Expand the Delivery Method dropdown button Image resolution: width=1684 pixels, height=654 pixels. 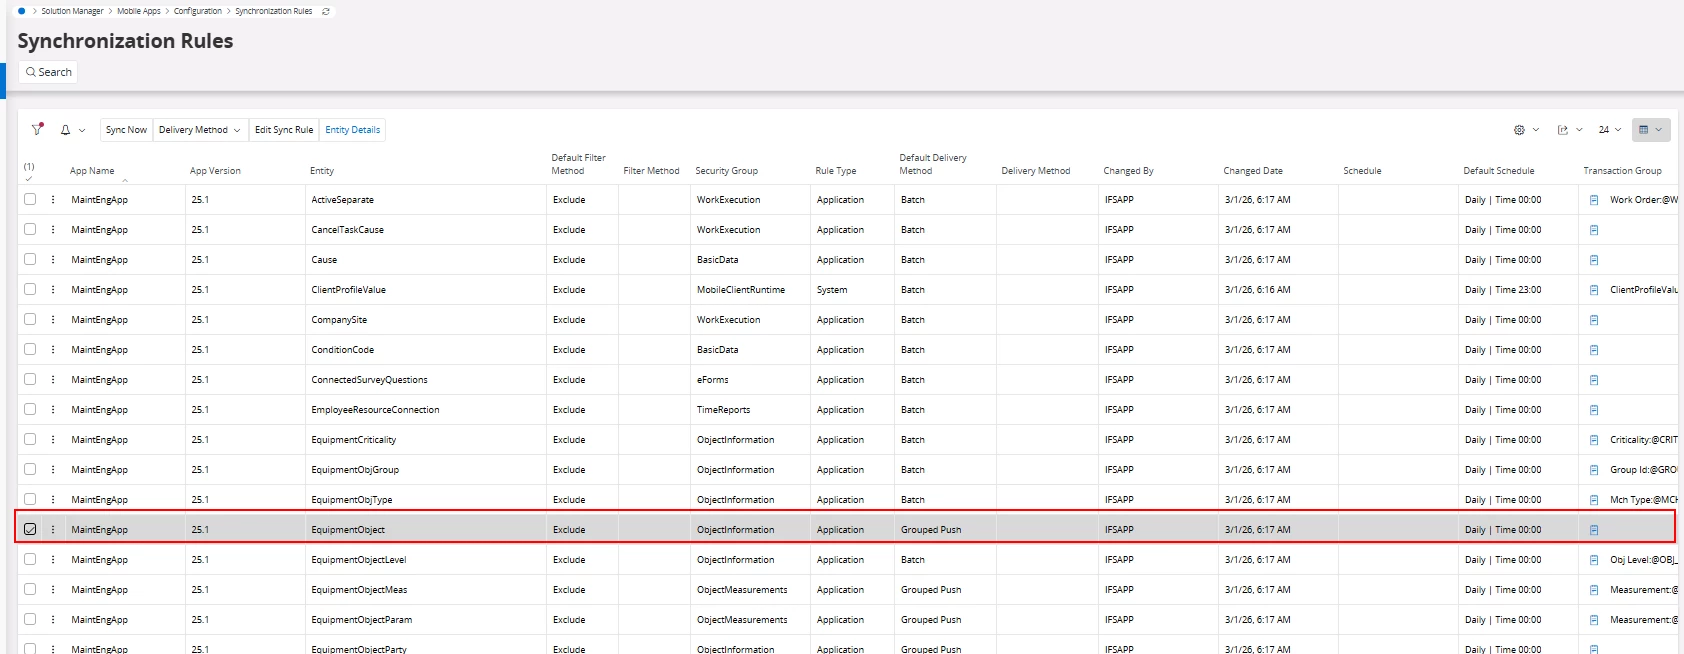coord(200,130)
